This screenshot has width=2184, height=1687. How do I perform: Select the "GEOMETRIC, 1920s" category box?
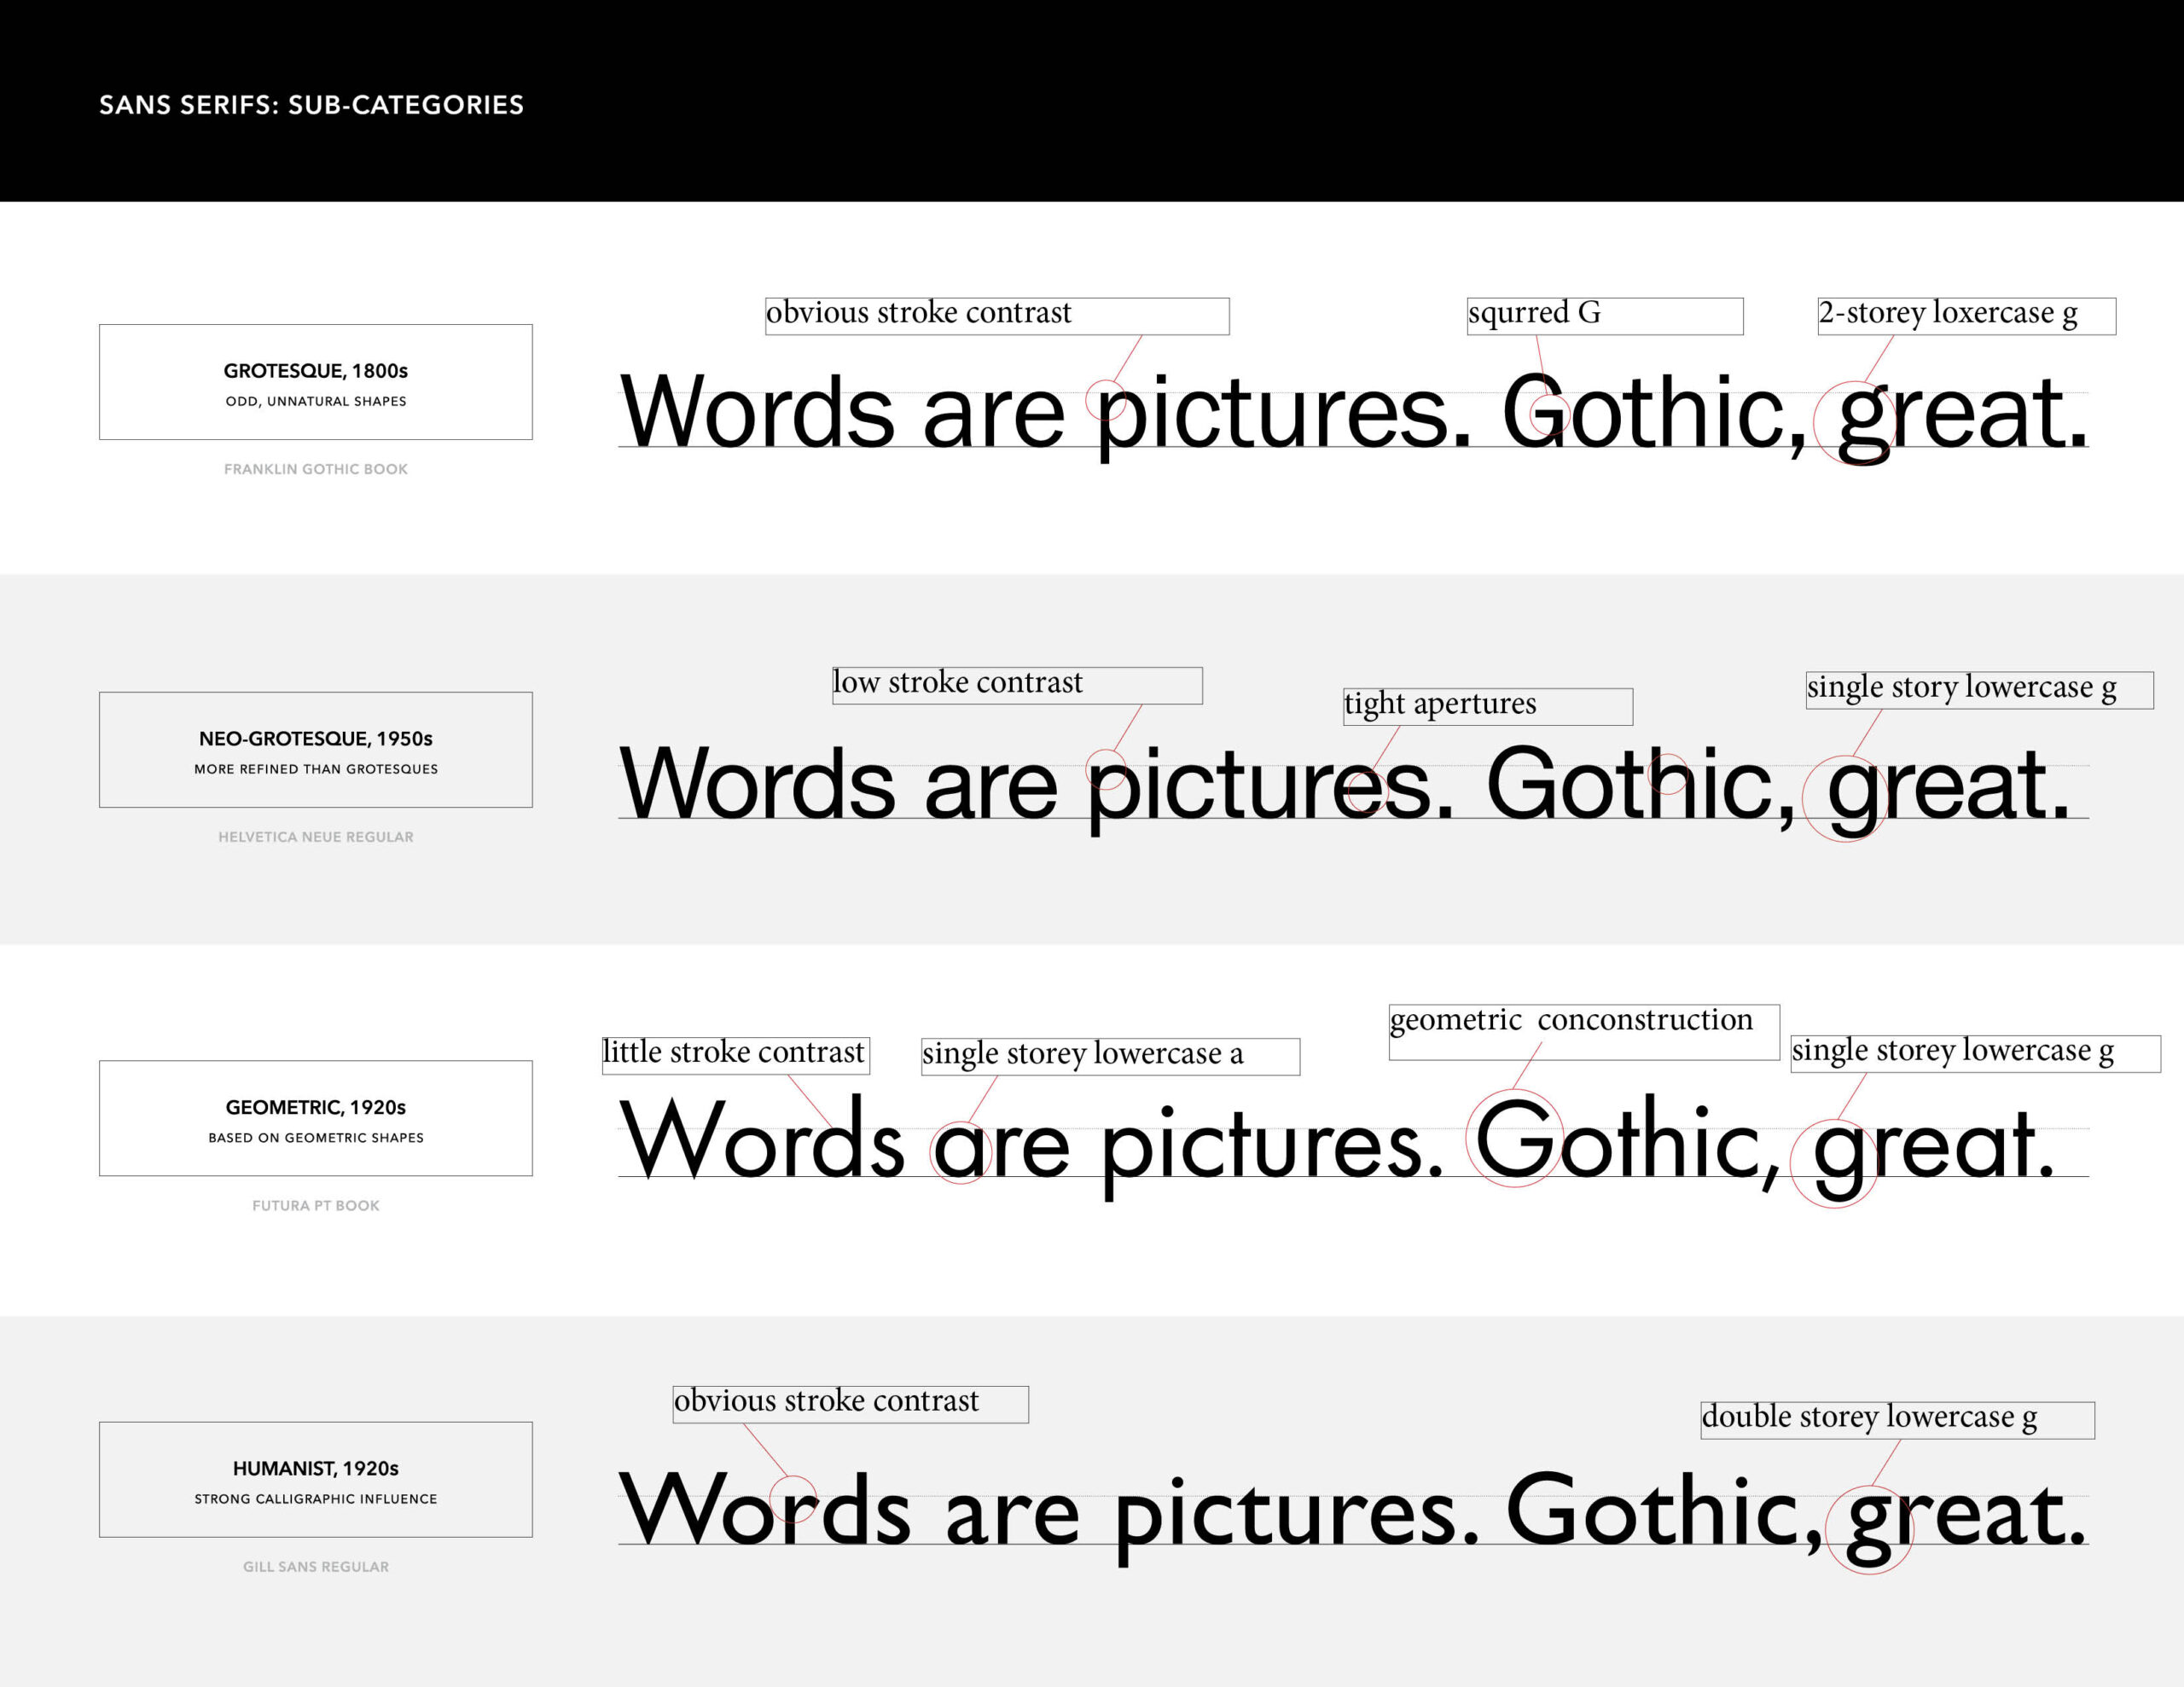(315, 1118)
